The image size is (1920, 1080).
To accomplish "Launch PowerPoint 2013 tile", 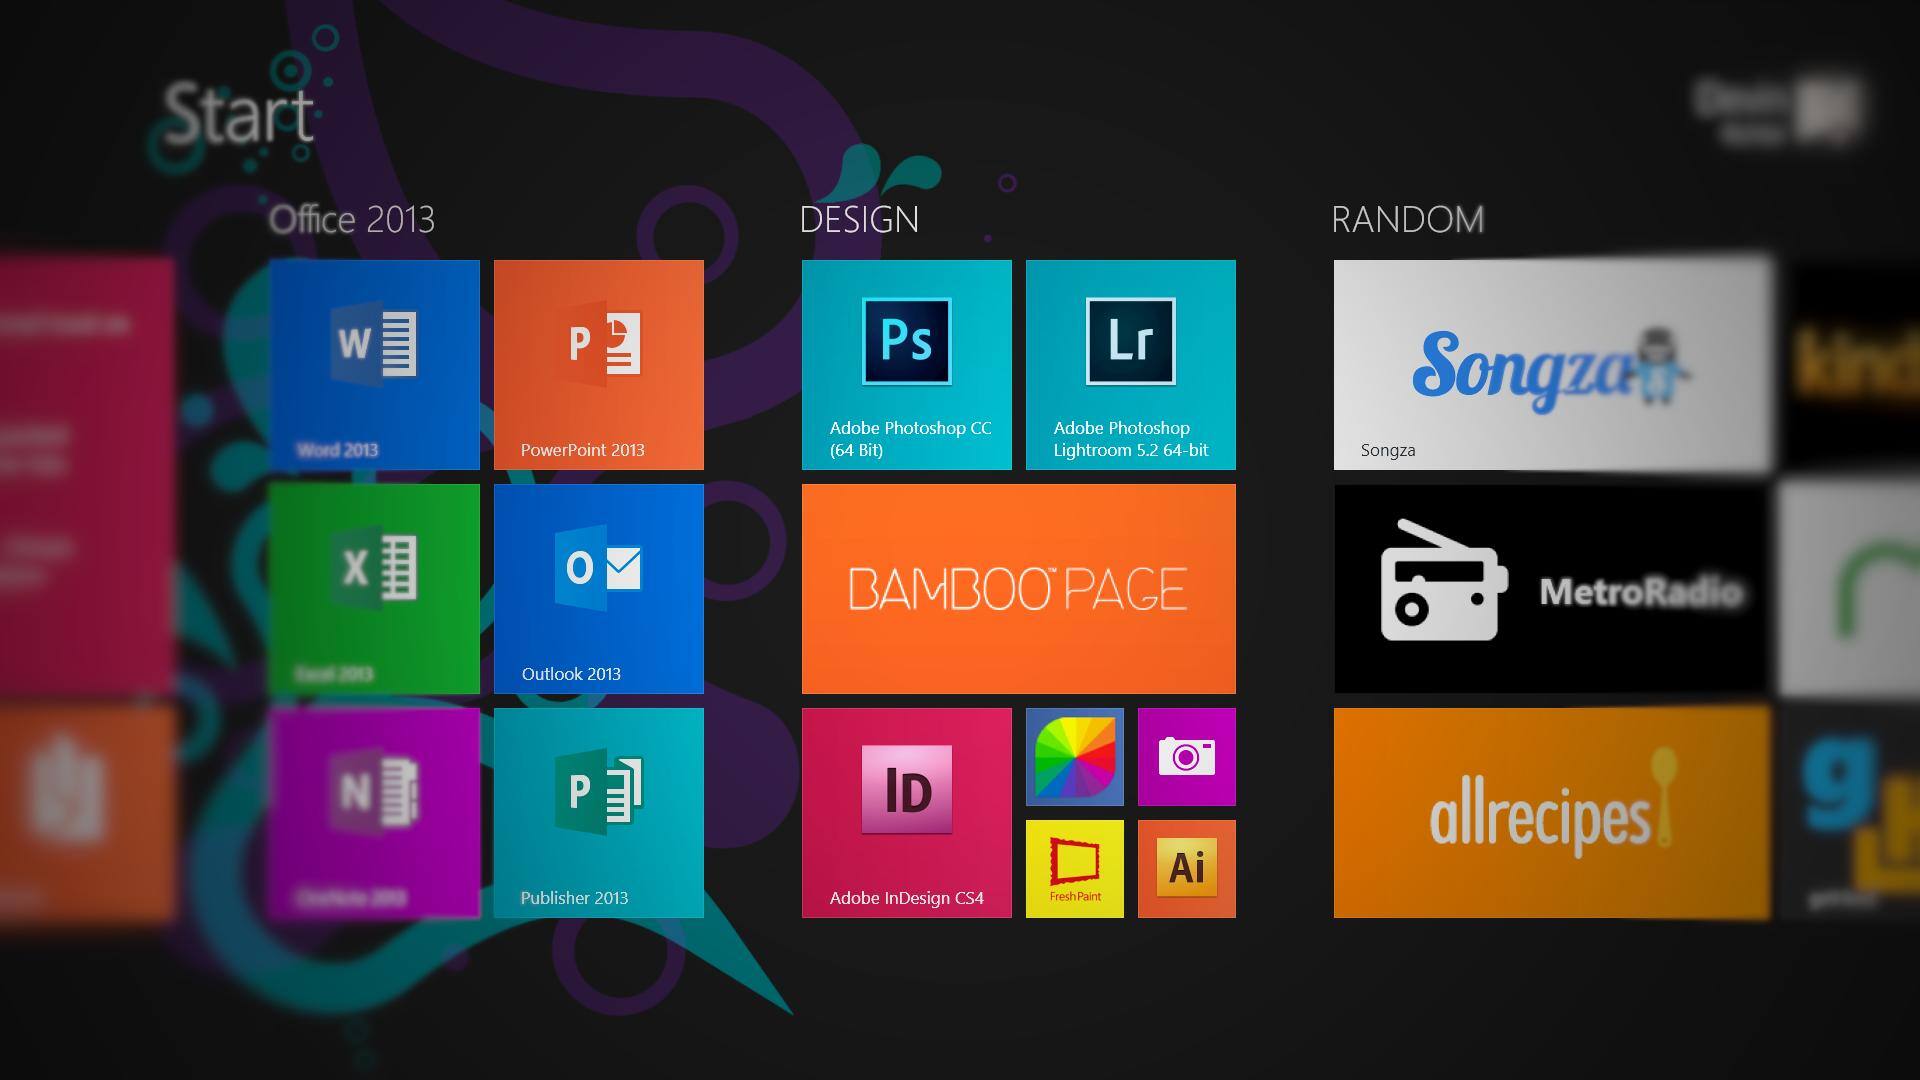I will tap(598, 364).
